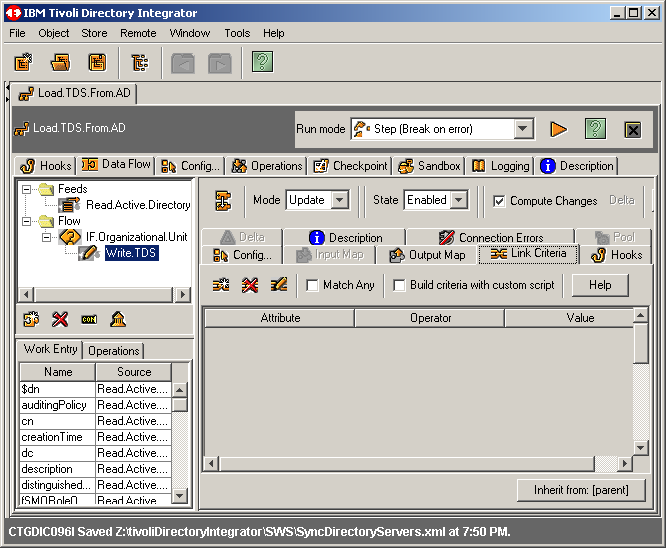Check Build criteria with custom script
The width and height of the screenshot is (666, 548).
pyautogui.click(x=399, y=286)
